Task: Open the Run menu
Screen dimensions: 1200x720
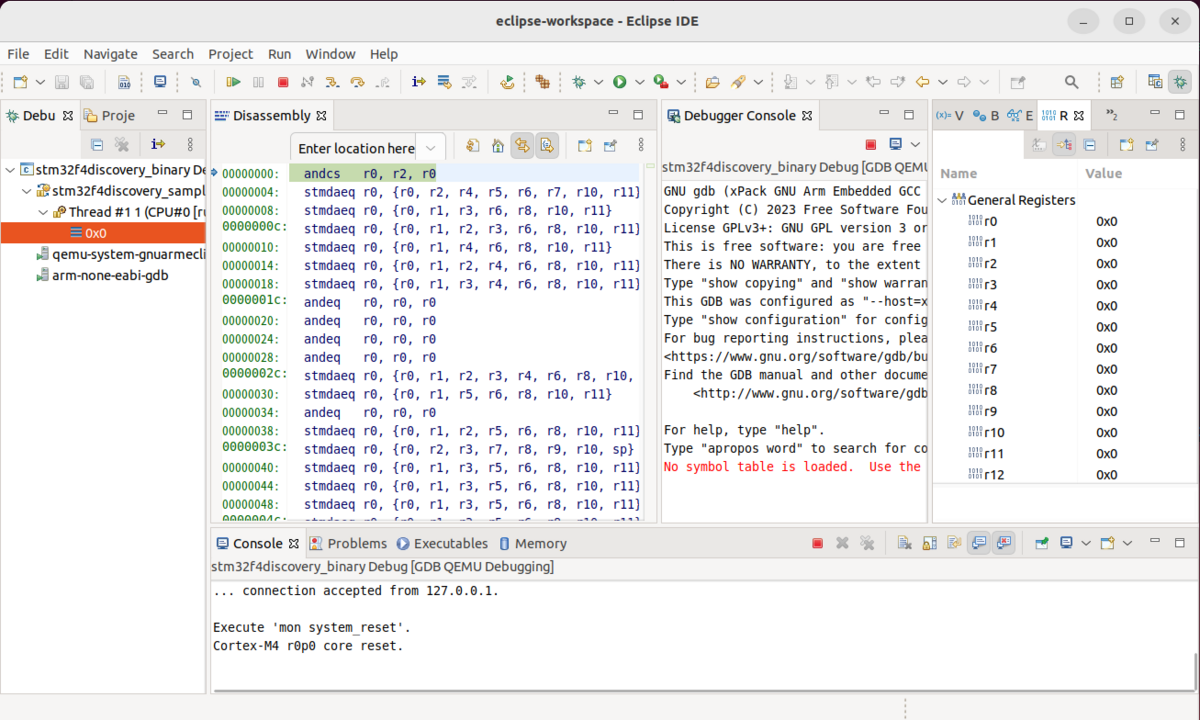Action: click(x=279, y=54)
